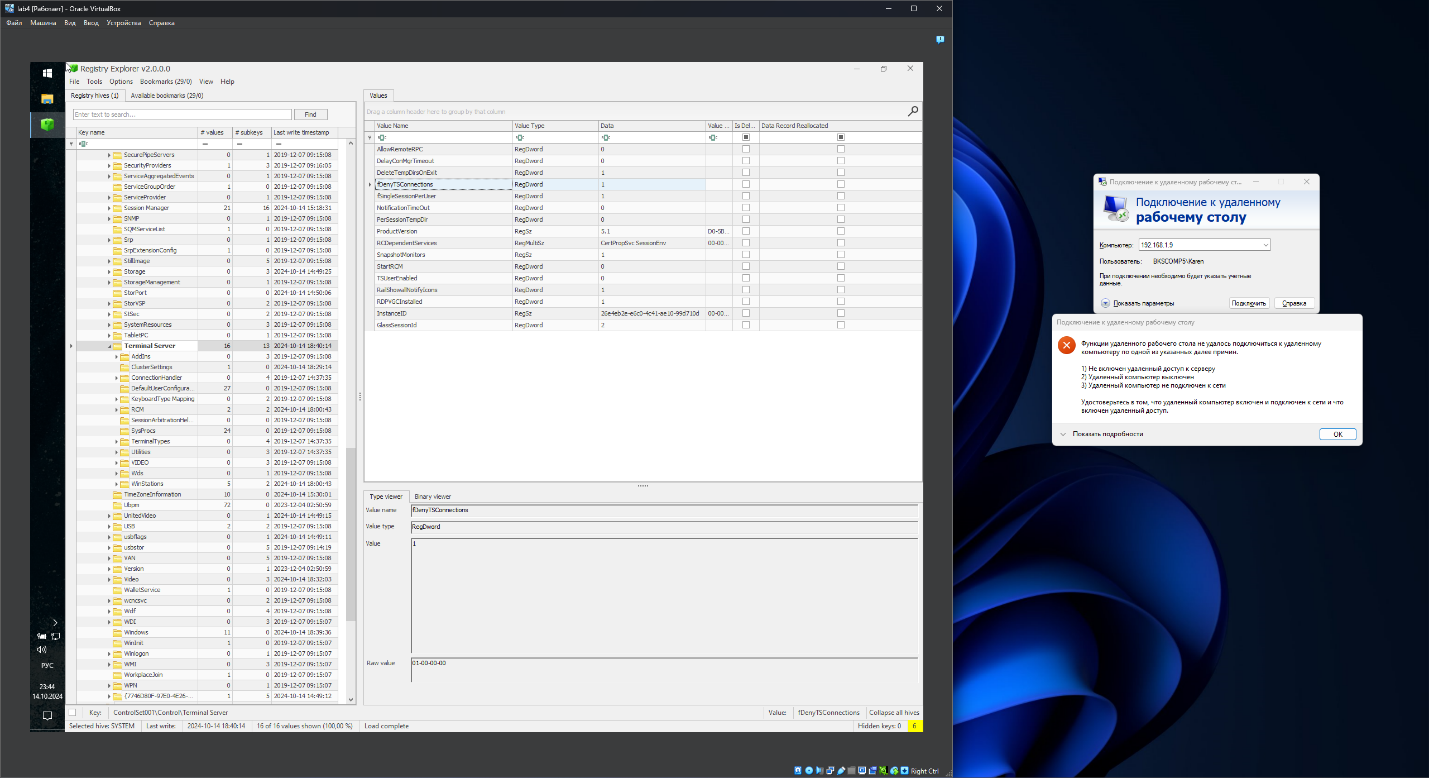
Task: Select the TimeZoneInformation key
Action: click(x=152, y=494)
